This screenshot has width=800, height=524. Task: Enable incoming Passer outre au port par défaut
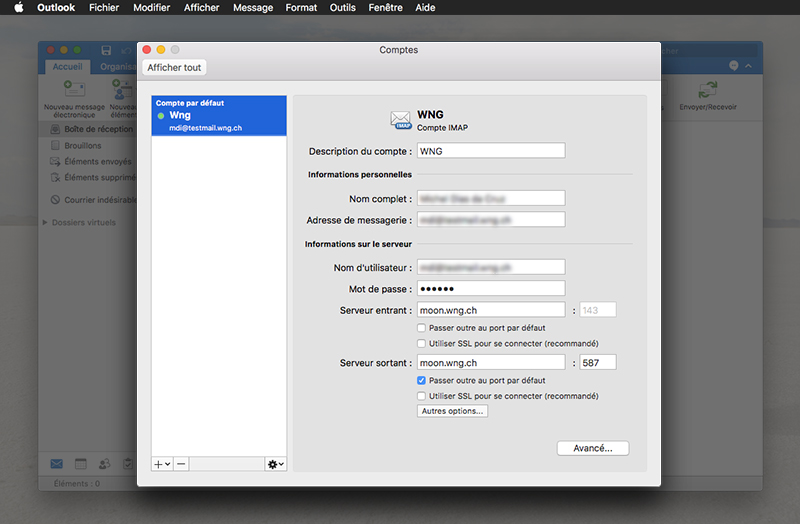pyautogui.click(x=421, y=328)
